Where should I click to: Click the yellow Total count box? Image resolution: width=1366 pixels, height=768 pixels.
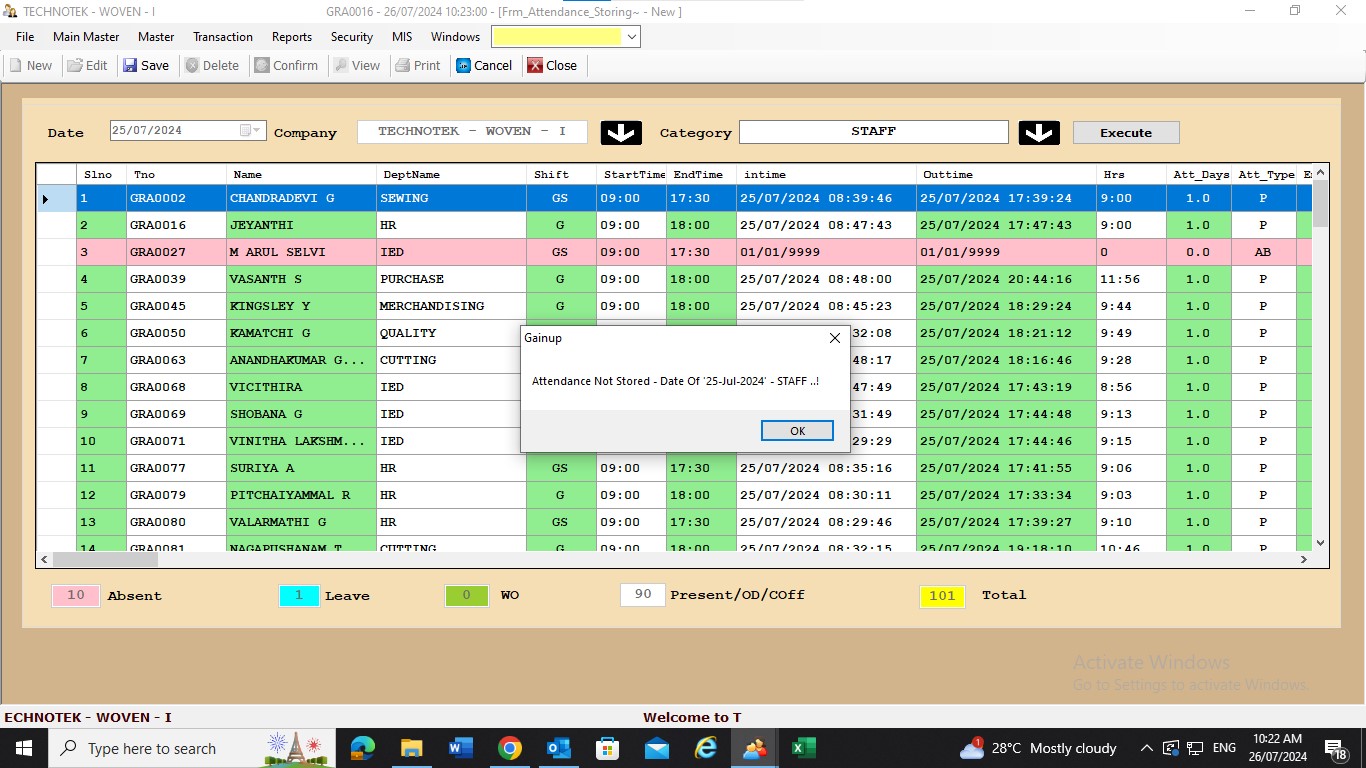(x=942, y=596)
